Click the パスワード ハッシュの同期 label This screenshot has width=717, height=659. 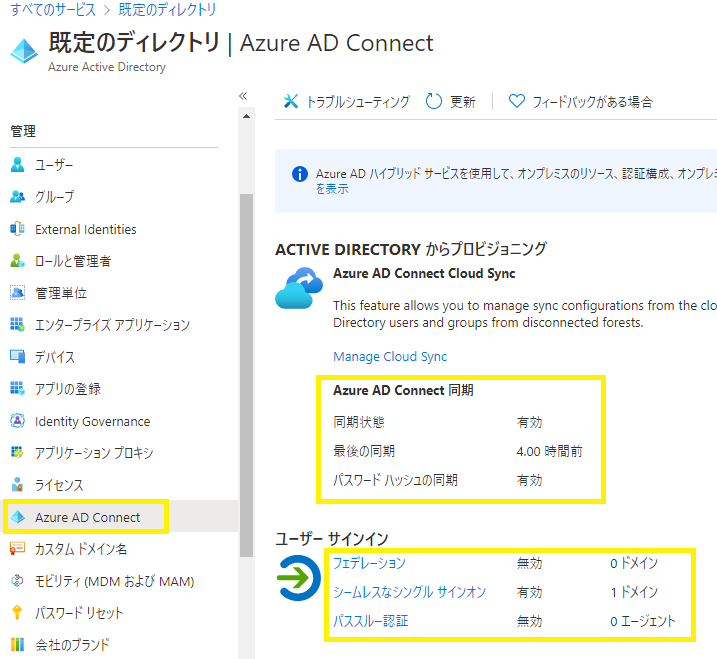[396, 480]
